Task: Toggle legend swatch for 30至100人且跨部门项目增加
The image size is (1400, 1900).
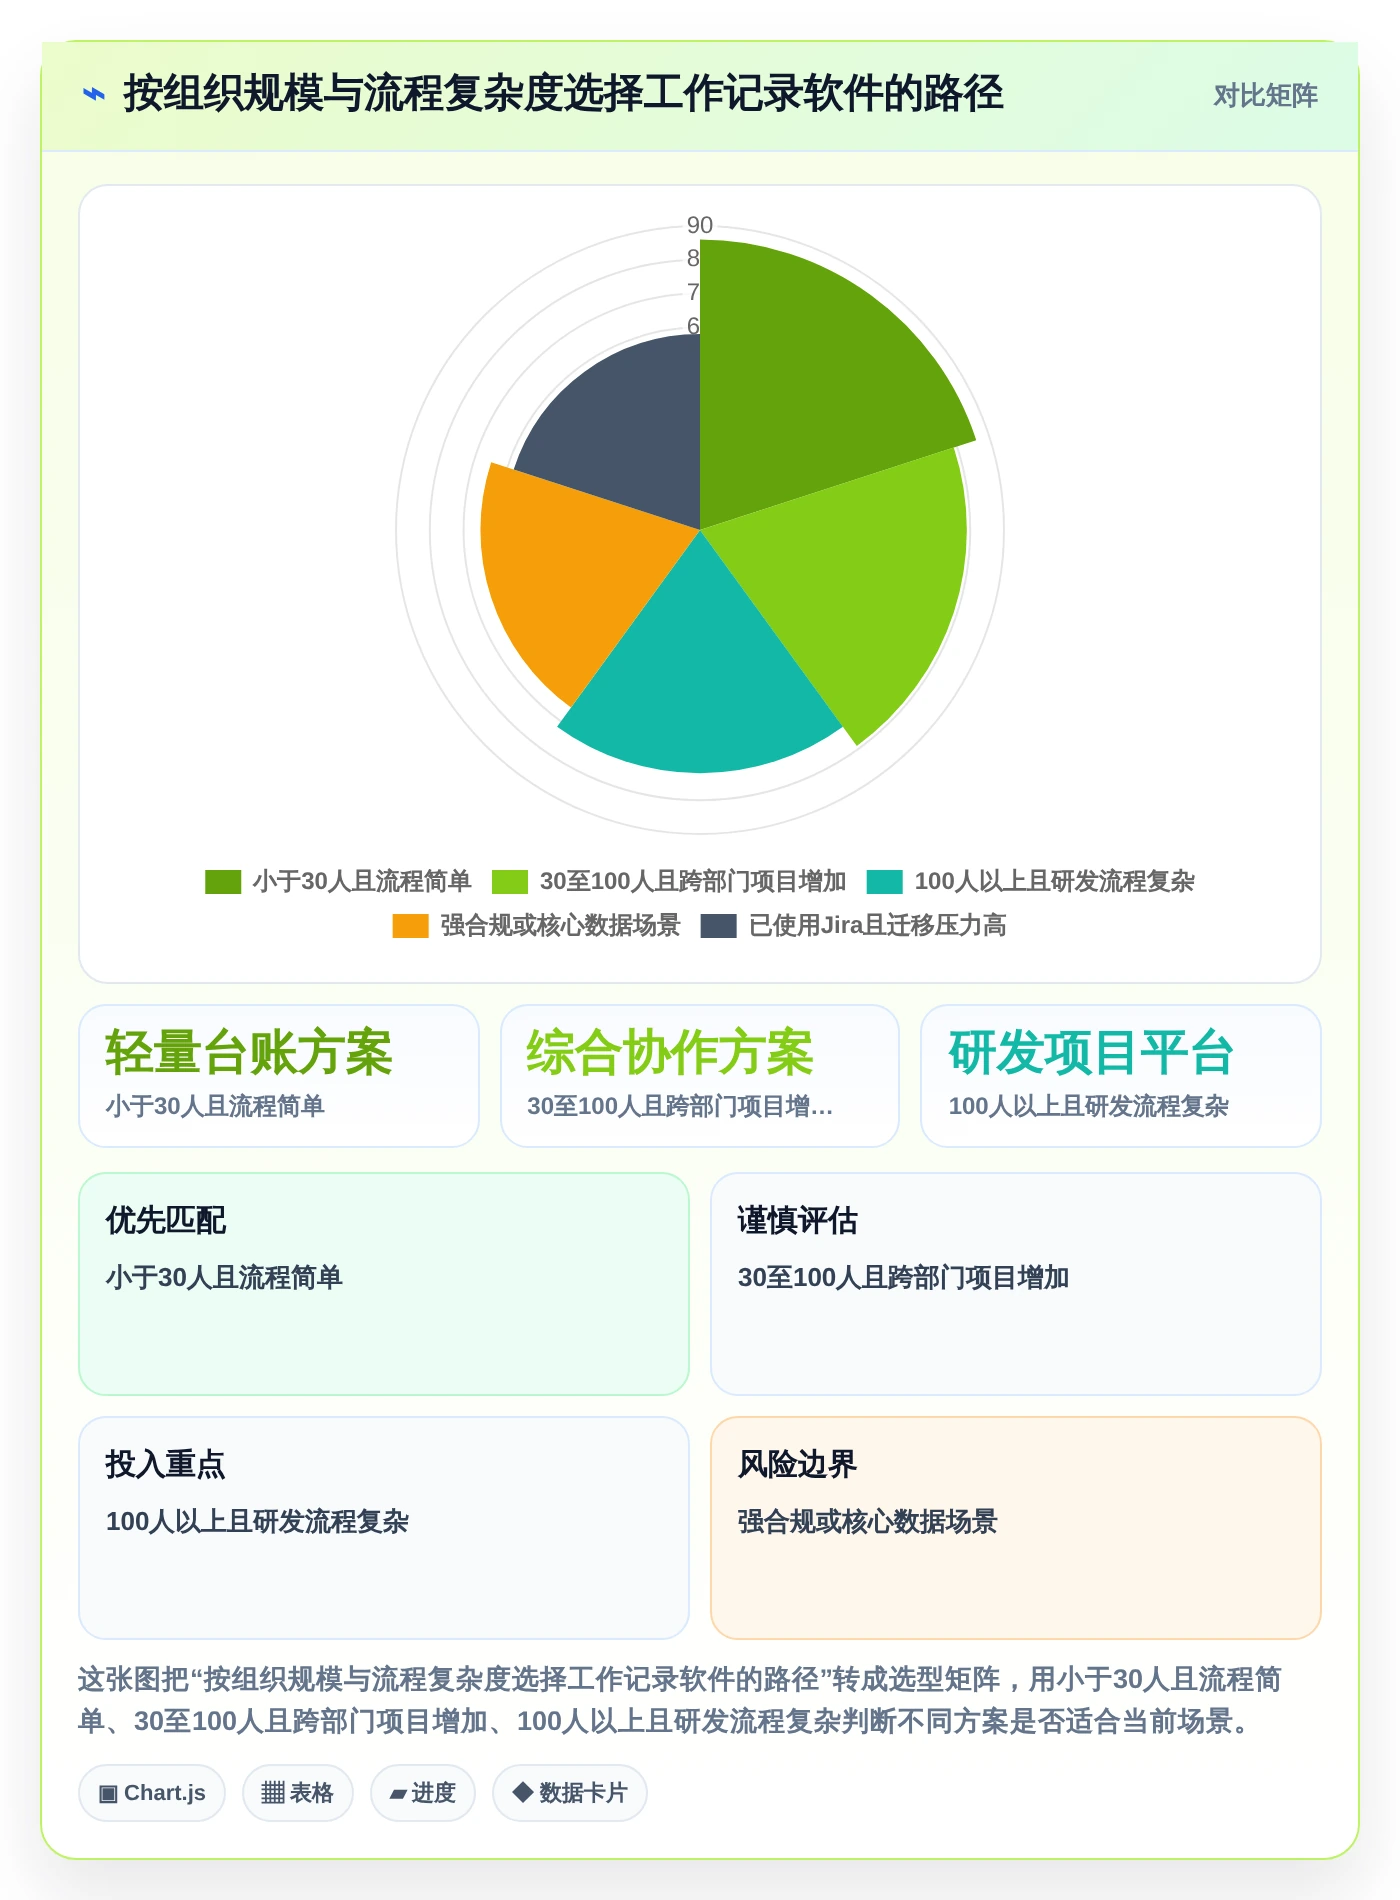Action: [x=510, y=882]
